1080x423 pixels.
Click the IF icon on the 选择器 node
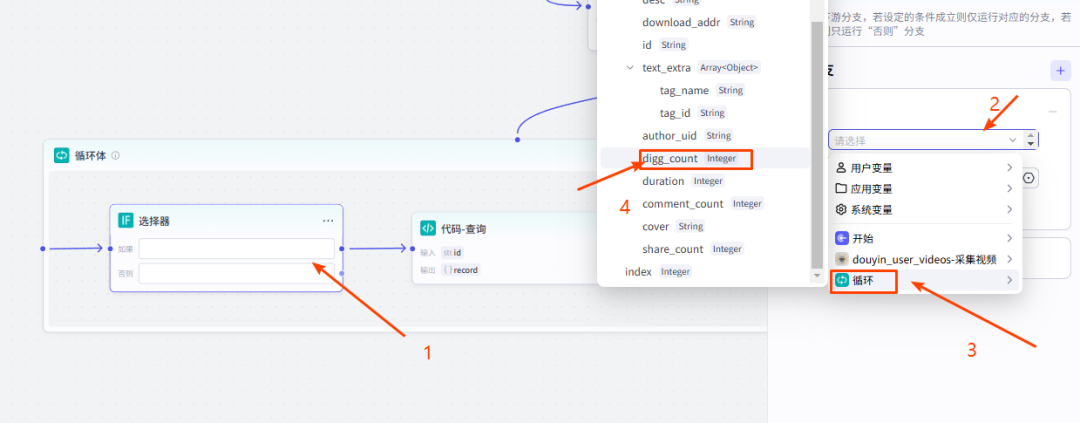click(x=125, y=220)
